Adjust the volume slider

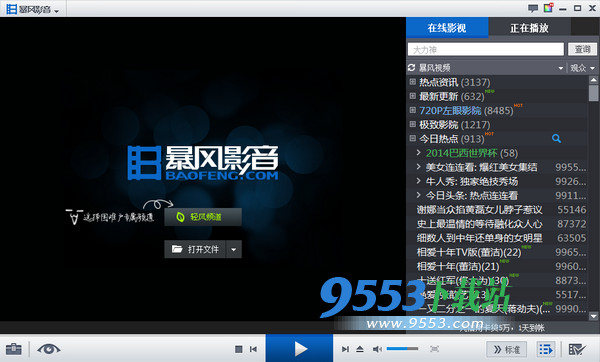(x=402, y=349)
